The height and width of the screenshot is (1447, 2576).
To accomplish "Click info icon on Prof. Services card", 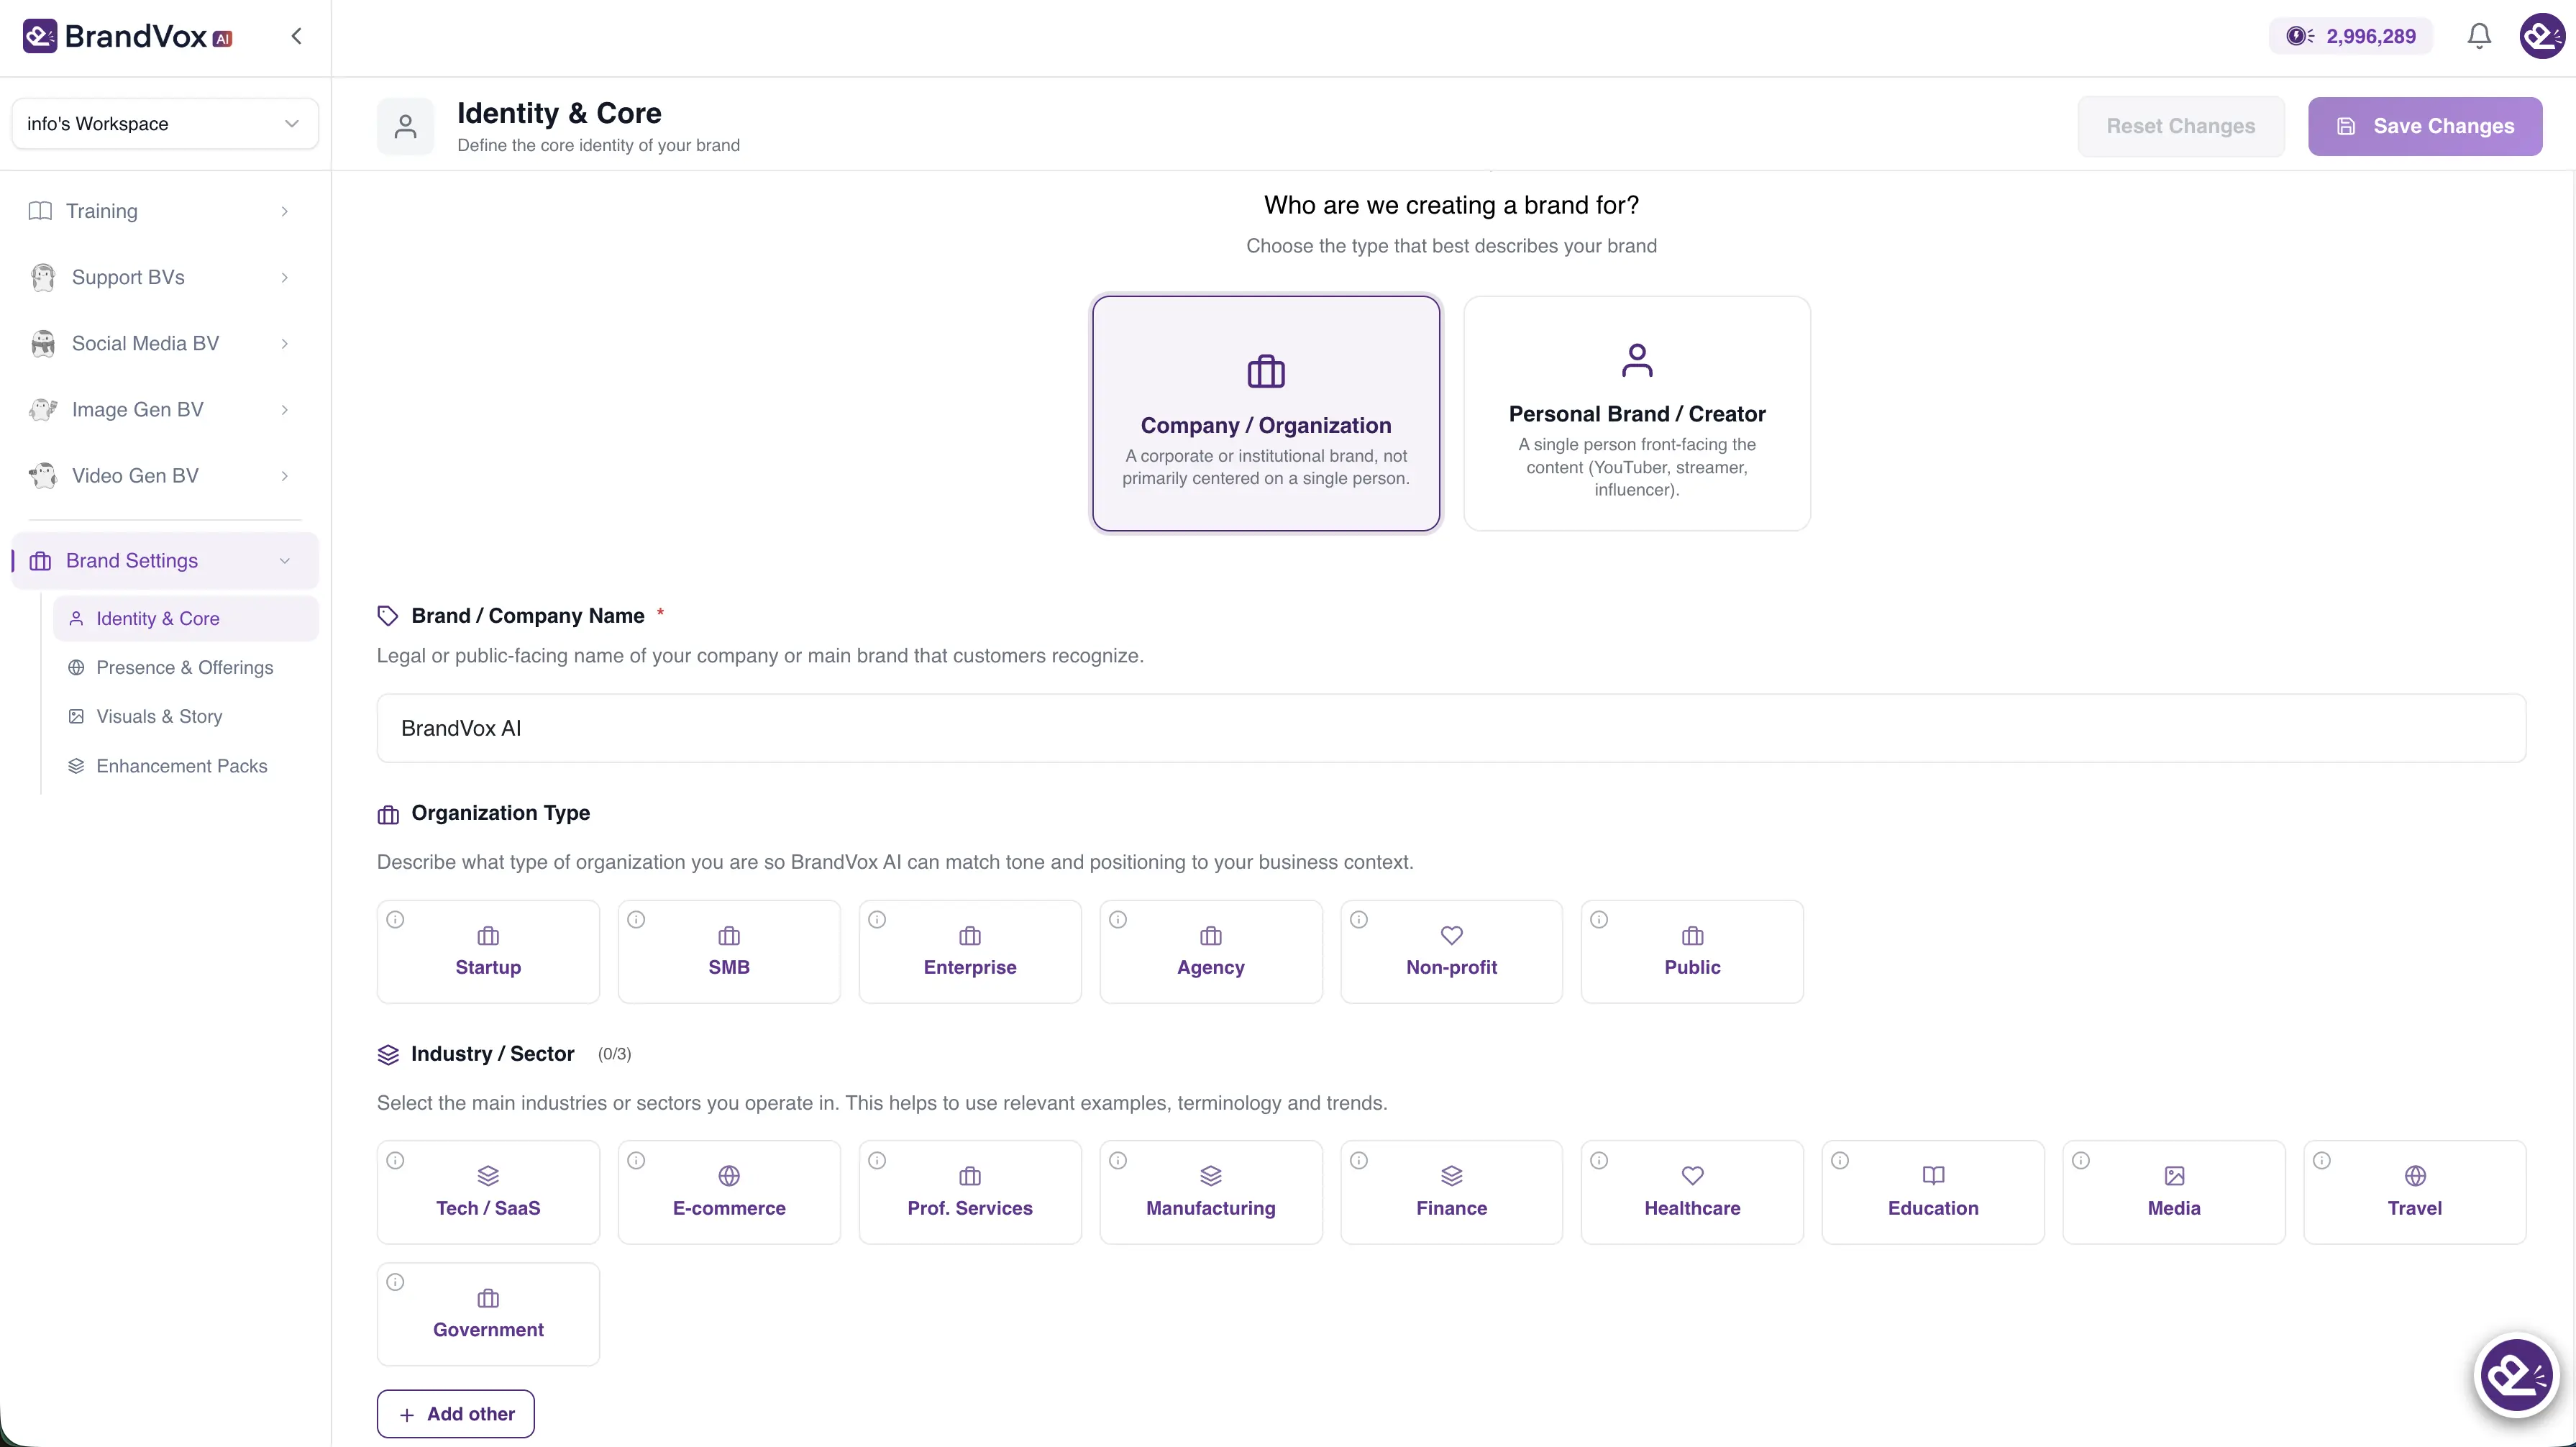I will click(877, 1161).
